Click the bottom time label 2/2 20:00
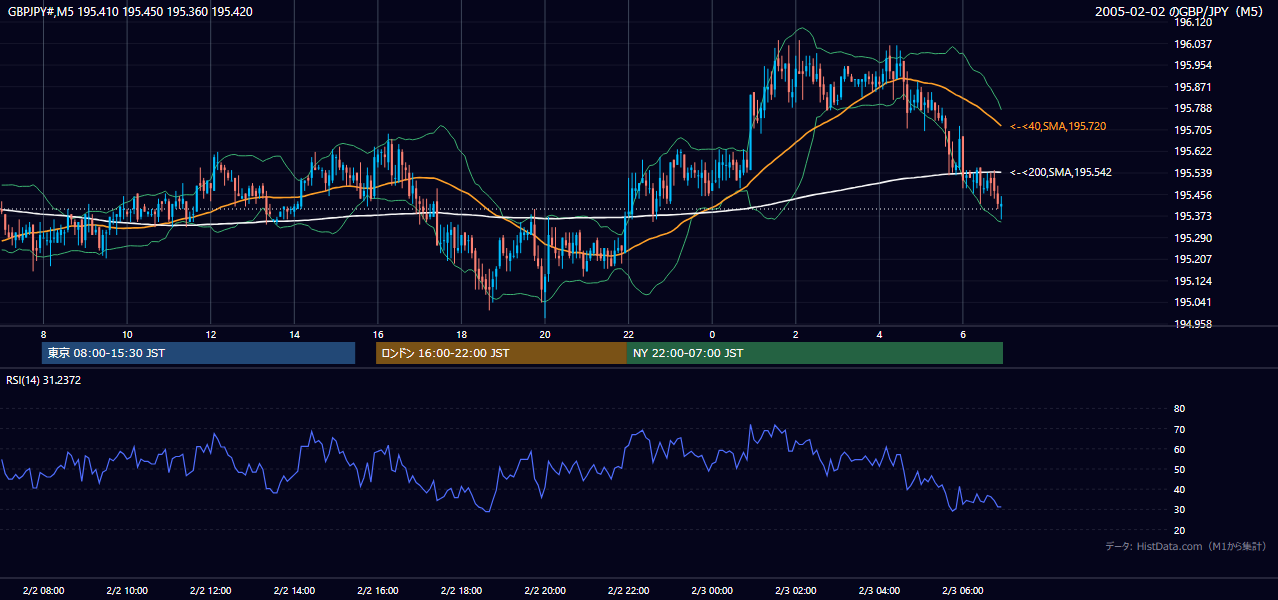 coord(544,591)
